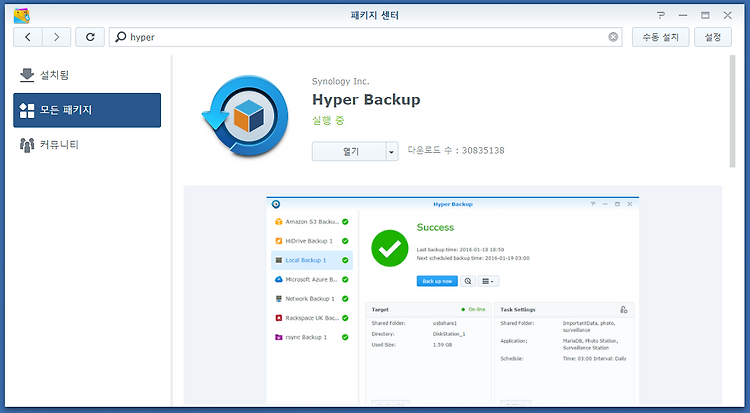The image size is (750, 413).
Task: Click the list menu dropdown icon in preview
Action: click(488, 281)
